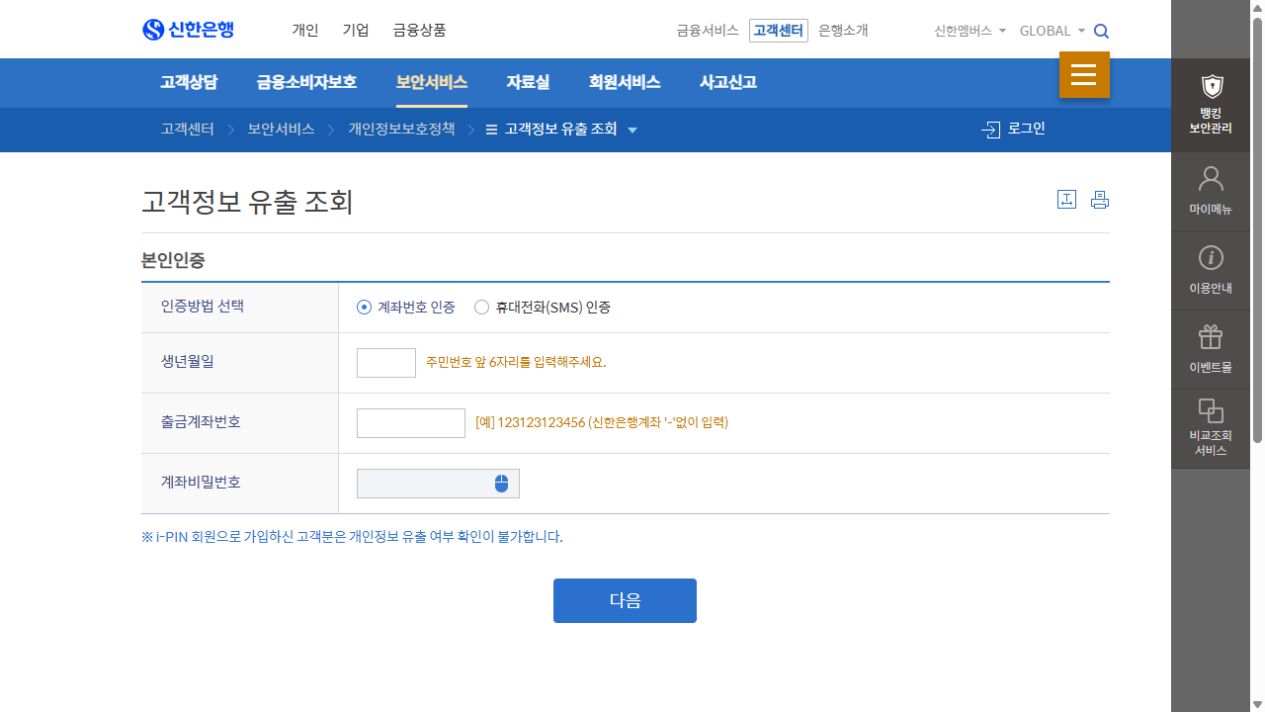Open 이벤트몰 gift icon
The width and height of the screenshot is (1265, 712).
[1210, 350]
